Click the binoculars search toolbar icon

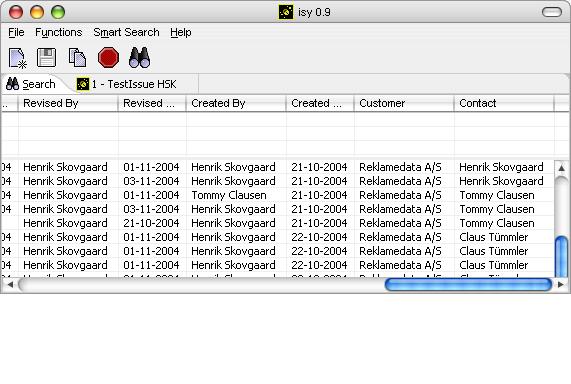point(139,58)
